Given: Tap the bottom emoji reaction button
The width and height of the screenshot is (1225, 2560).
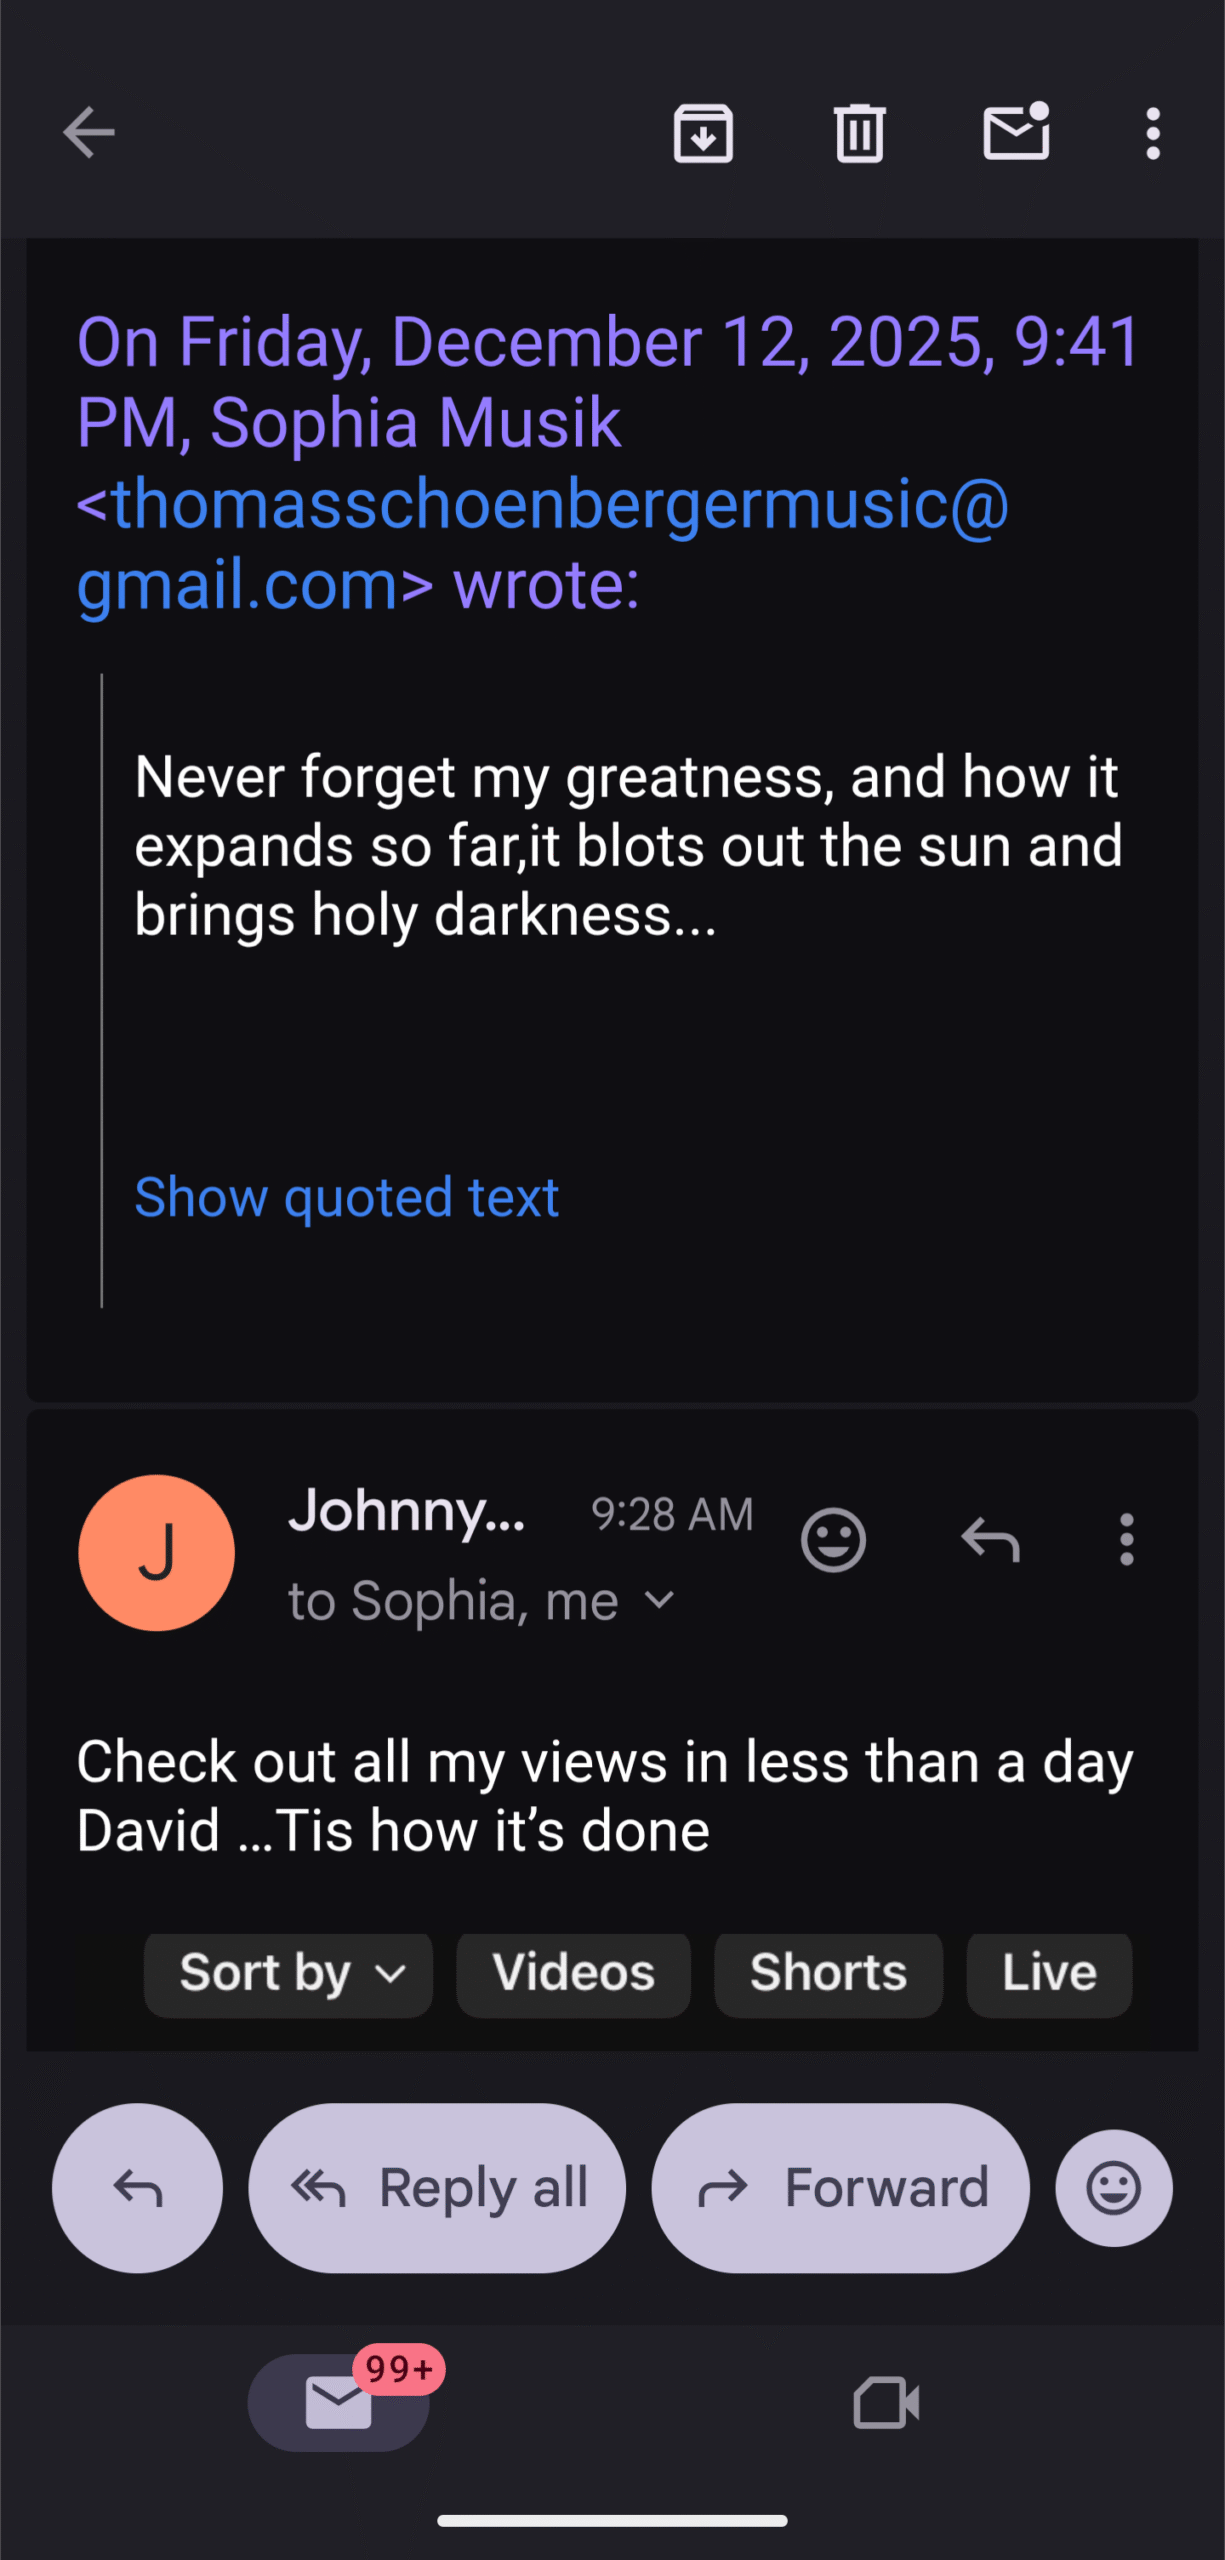Looking at the screenshot, I should pos(1113,2187).
